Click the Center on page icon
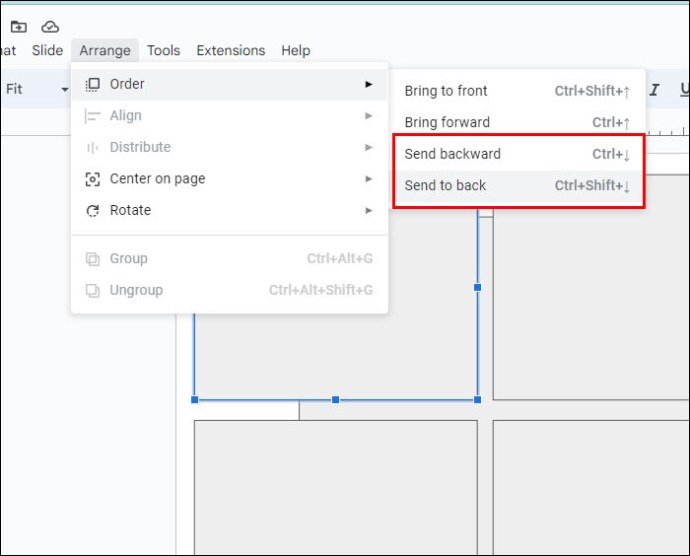This screenshot has width=690, height=556. 92,179
